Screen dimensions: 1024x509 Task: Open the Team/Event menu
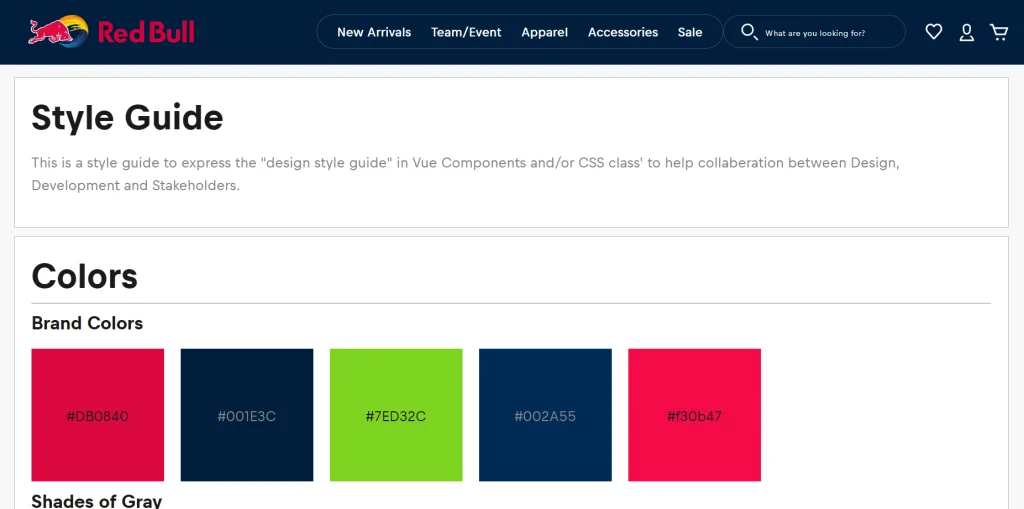point(466,32)
